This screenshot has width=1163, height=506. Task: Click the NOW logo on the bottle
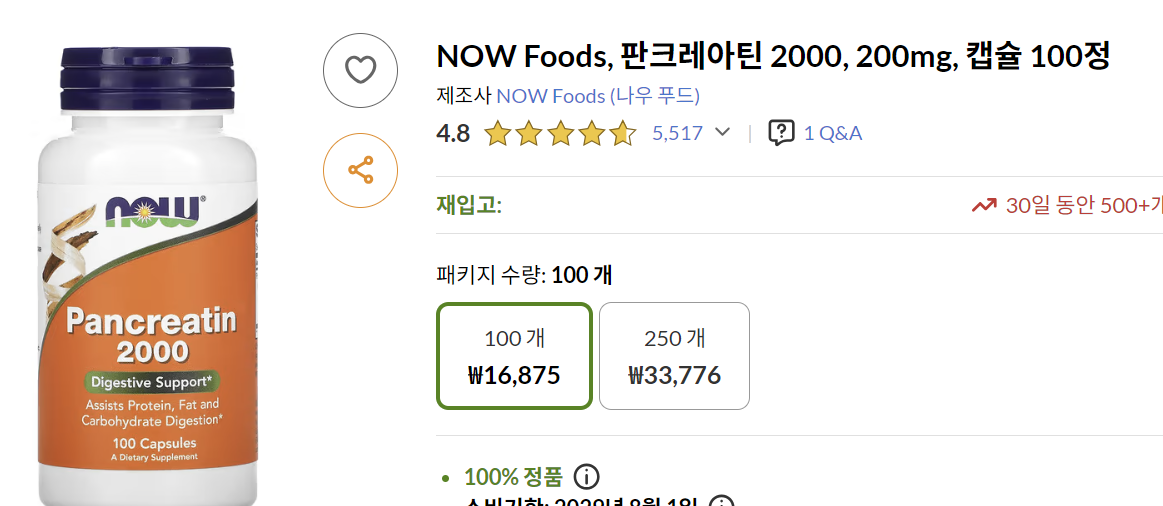153,210
